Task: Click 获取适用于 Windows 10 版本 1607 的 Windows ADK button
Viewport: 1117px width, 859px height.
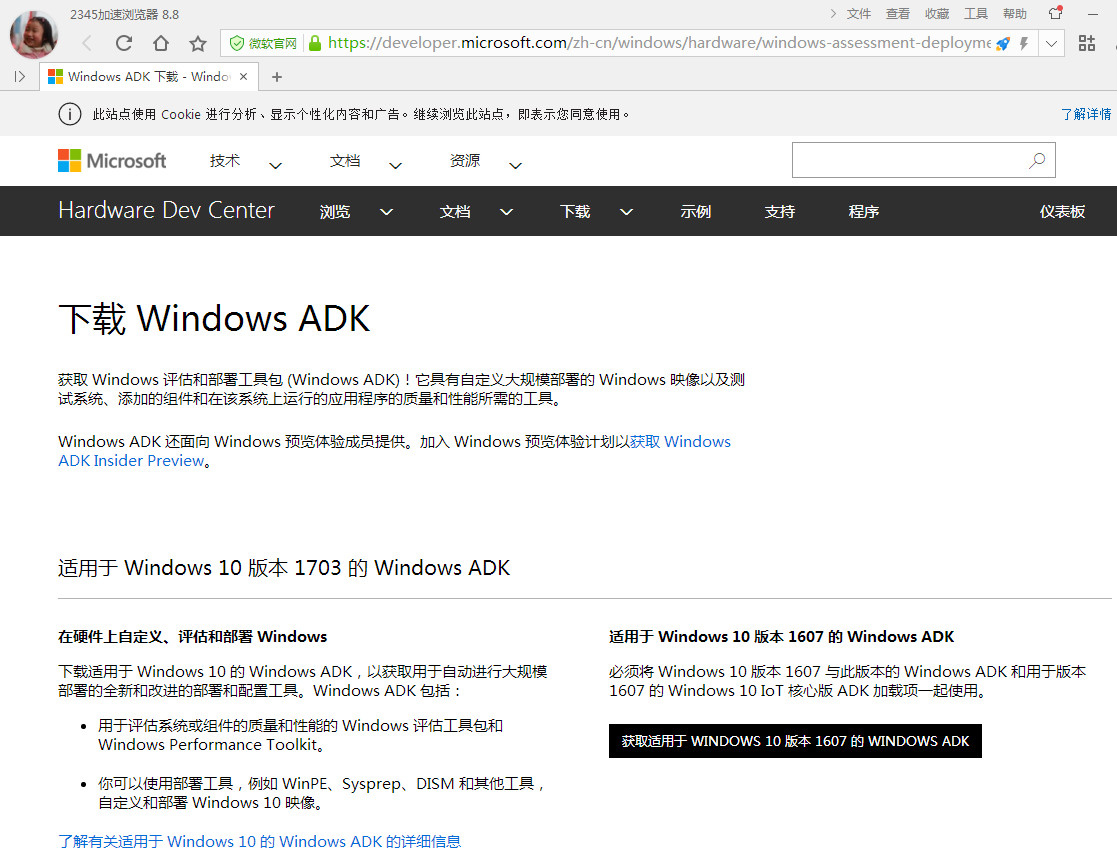Action: click(x=795, y=741)
